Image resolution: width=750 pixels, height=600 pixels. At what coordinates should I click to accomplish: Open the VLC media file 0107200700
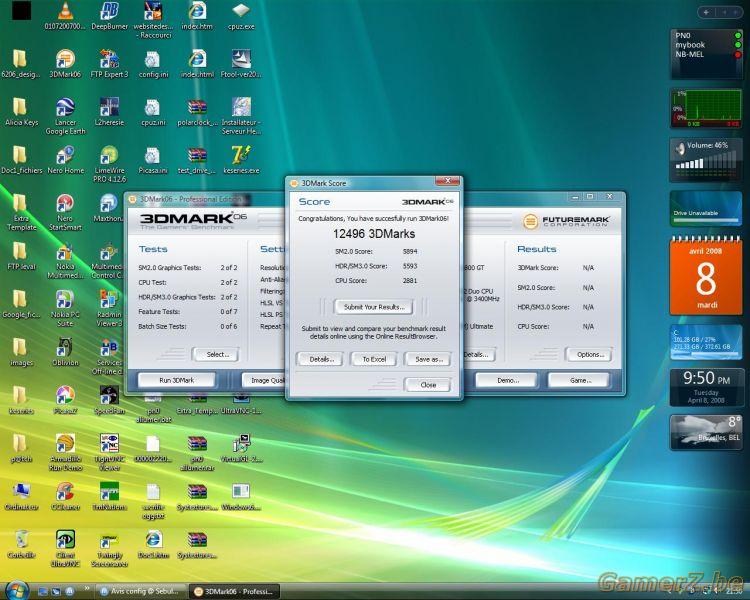(x=65, y=15)
